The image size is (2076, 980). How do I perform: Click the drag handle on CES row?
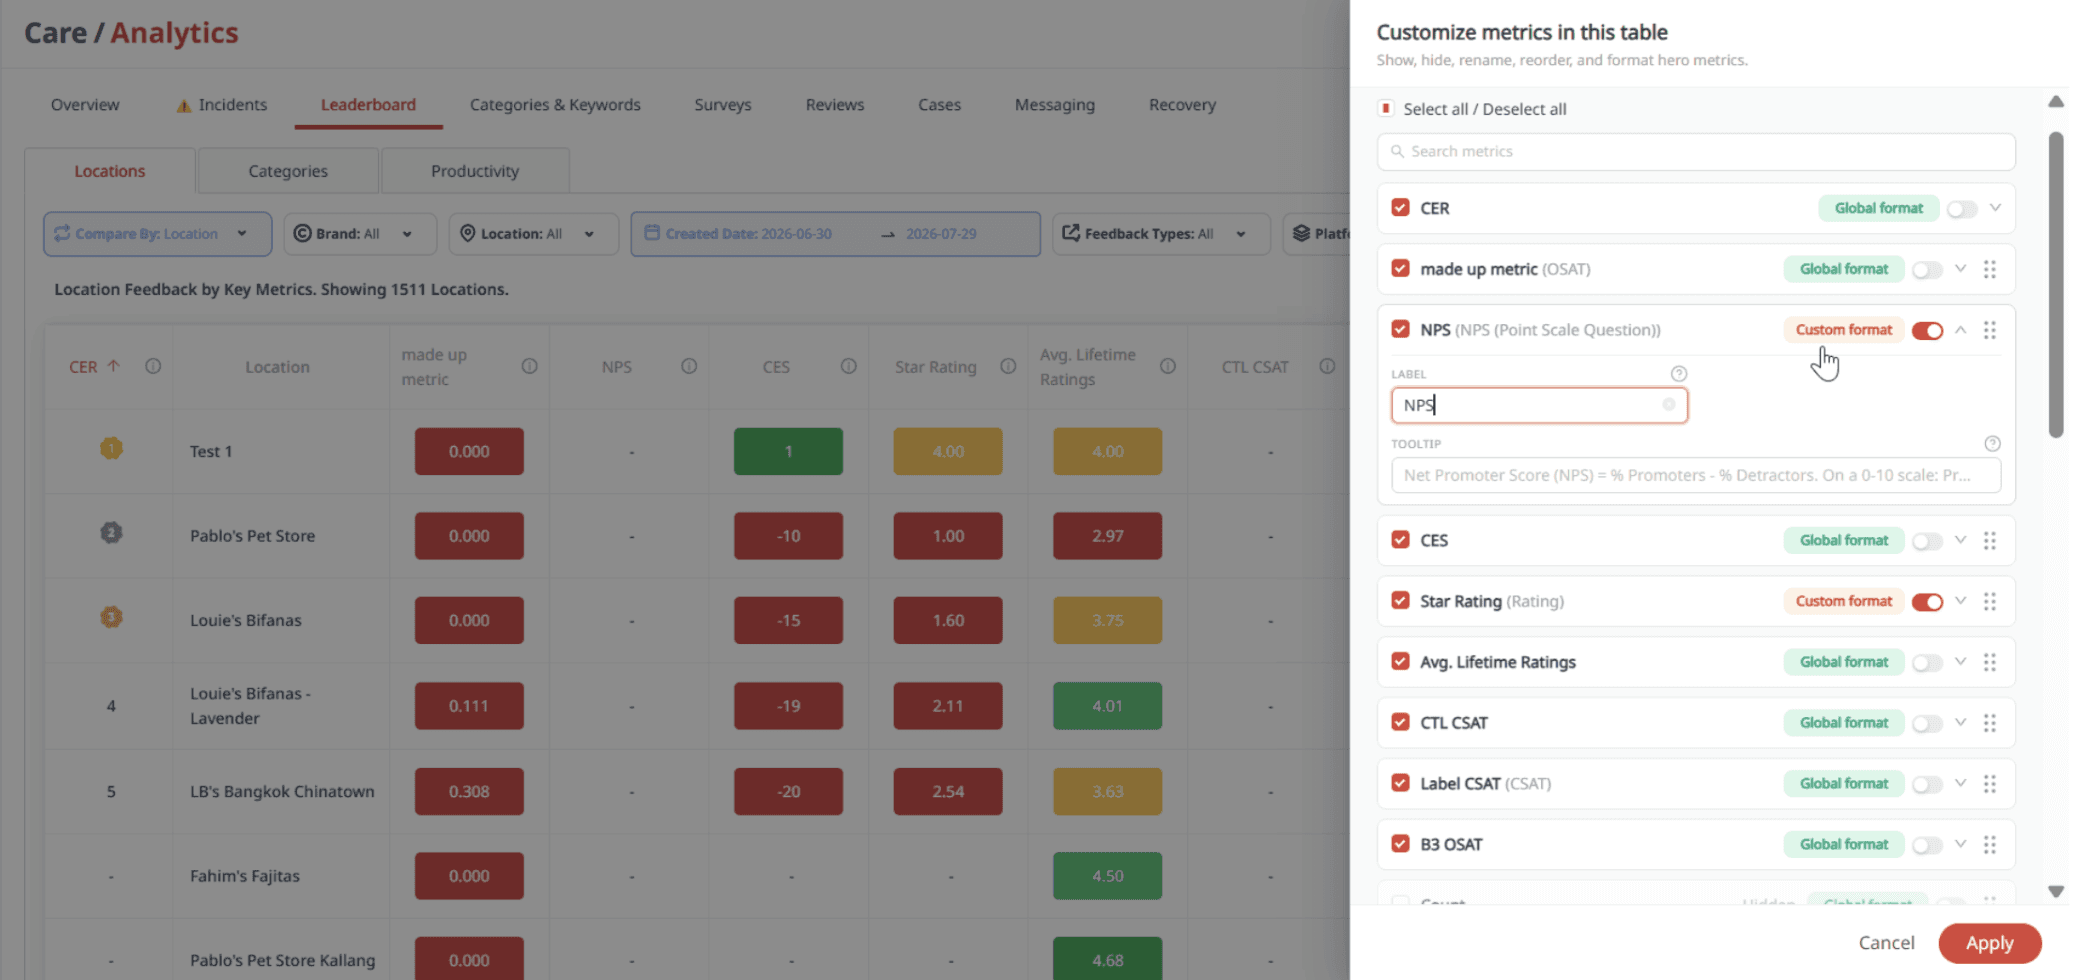[1990, 540]
